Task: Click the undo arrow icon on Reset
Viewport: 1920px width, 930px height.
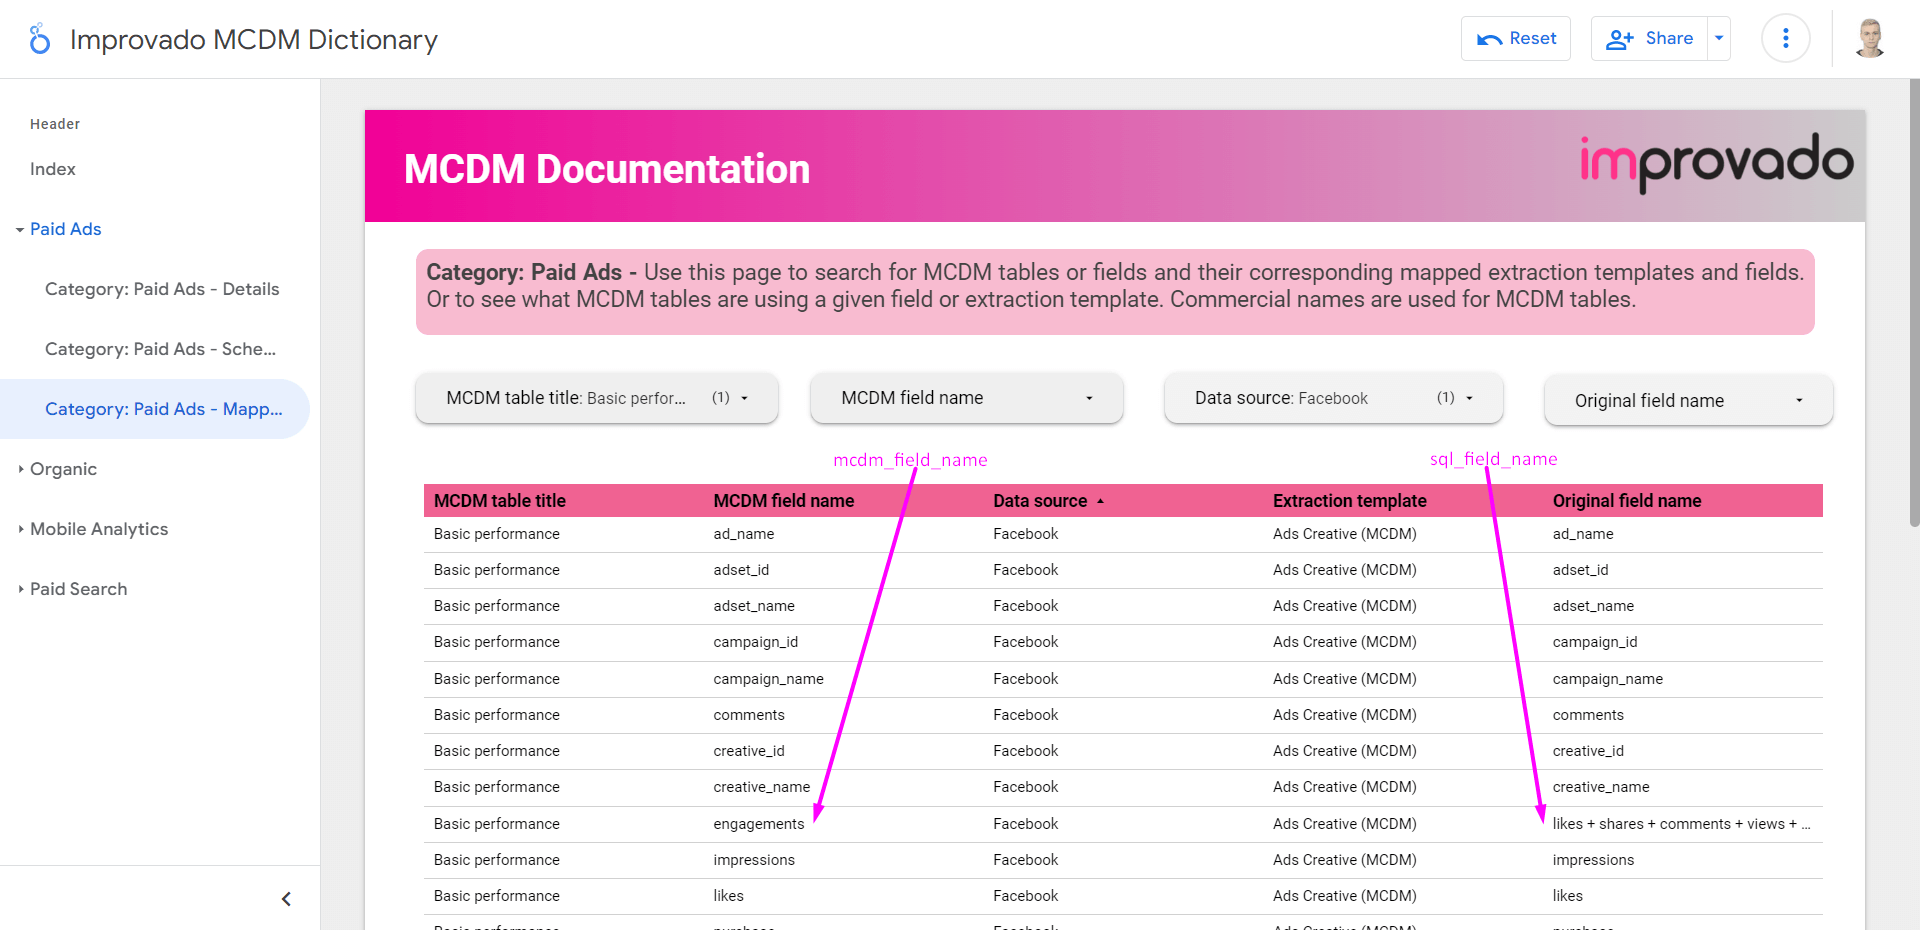Action: 1492,37
